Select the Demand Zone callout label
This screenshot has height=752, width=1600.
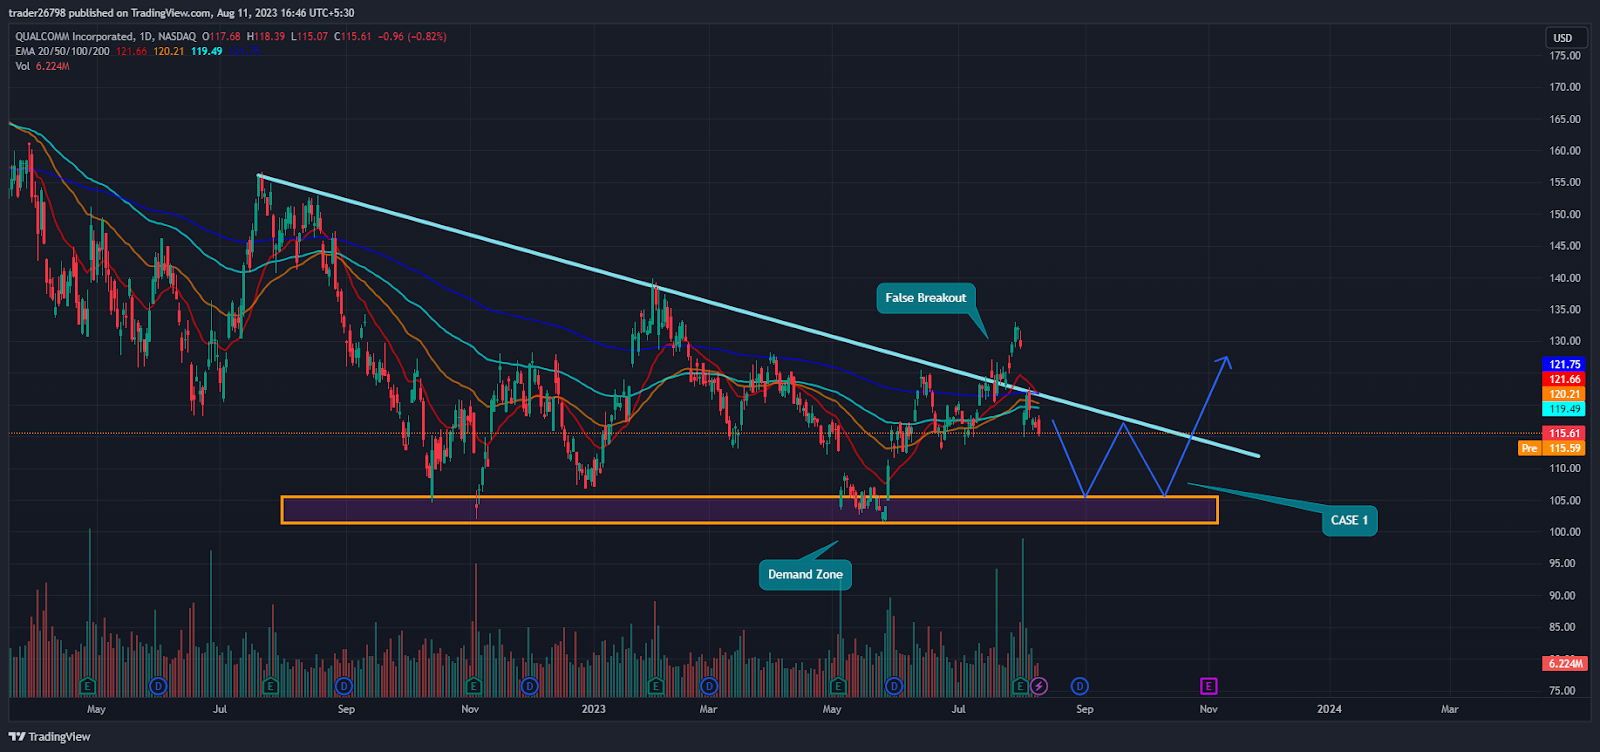tap(805, 574)
